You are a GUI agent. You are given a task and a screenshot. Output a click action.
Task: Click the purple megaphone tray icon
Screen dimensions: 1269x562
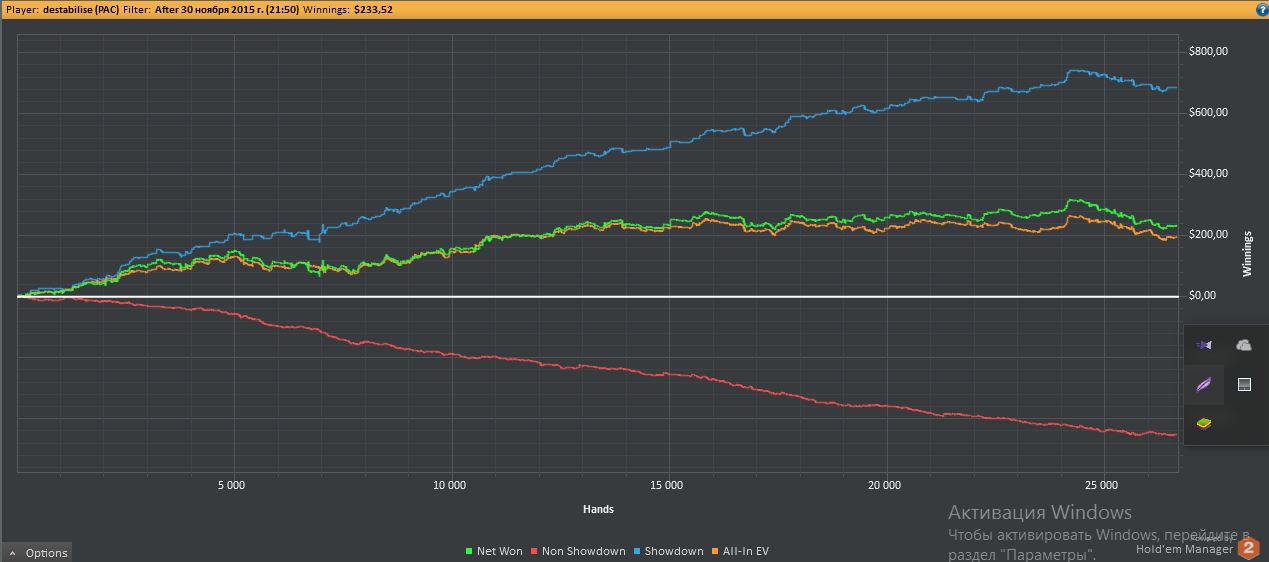click(x=1204, y=345)
